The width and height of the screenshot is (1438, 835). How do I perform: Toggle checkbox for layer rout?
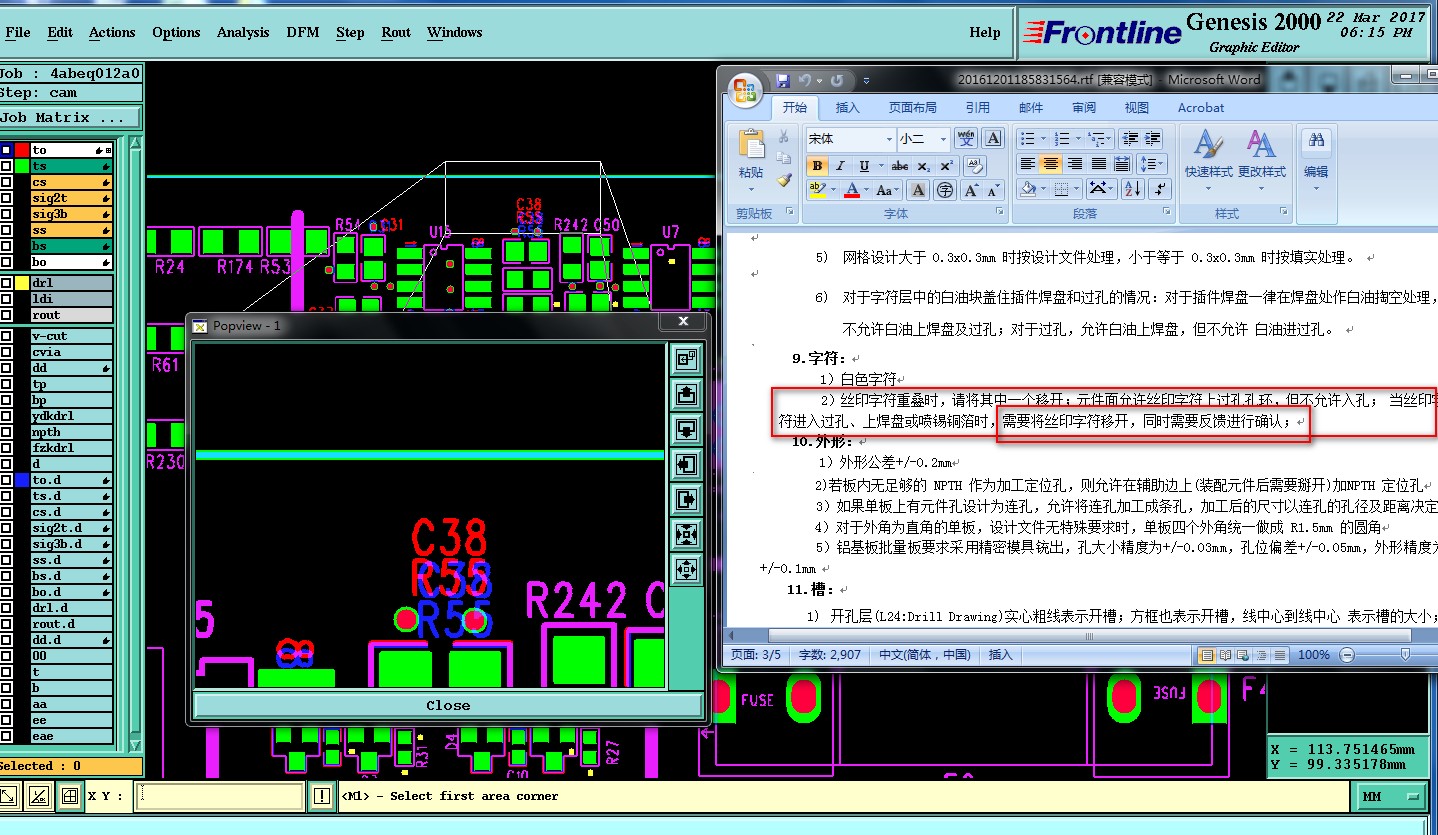[x=7, y=315]
